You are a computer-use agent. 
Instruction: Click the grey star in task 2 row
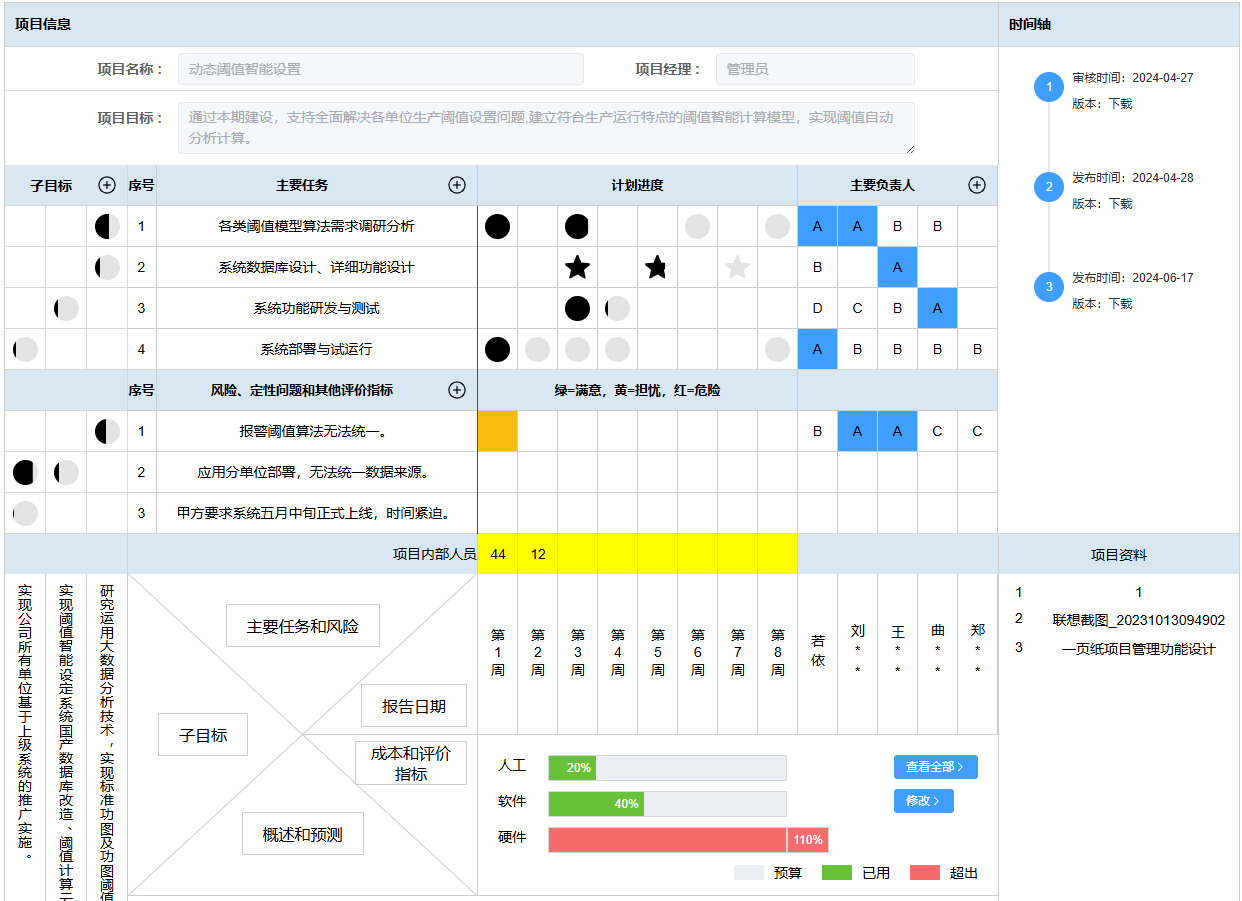point(737,267)
